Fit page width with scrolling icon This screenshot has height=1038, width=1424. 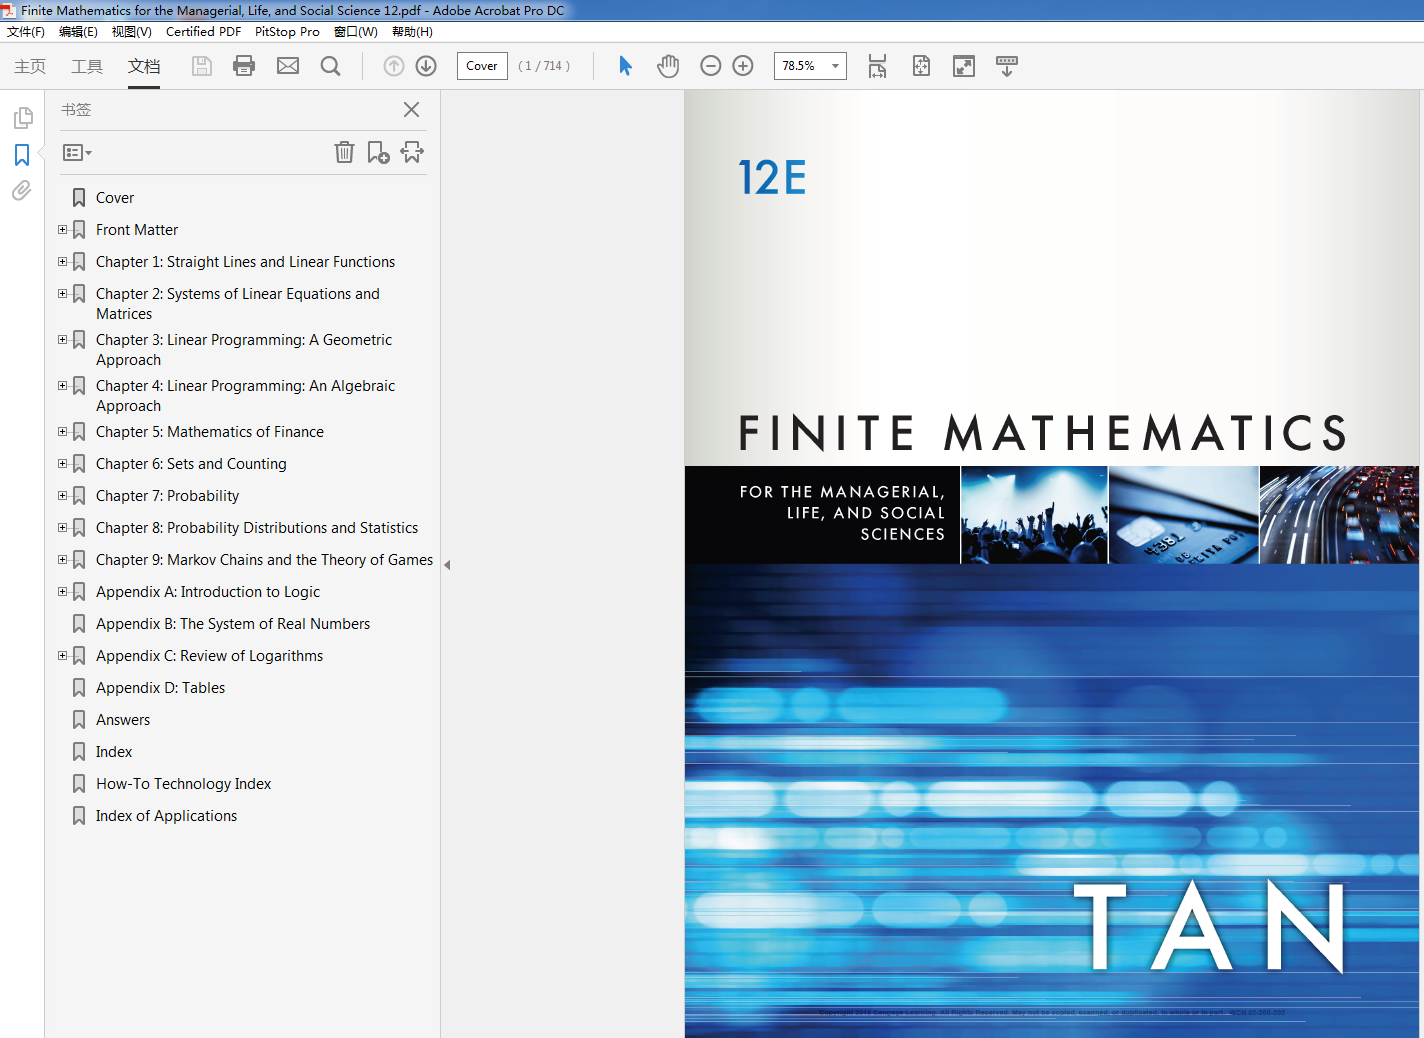pyautogui.click(x=877, y=66)
